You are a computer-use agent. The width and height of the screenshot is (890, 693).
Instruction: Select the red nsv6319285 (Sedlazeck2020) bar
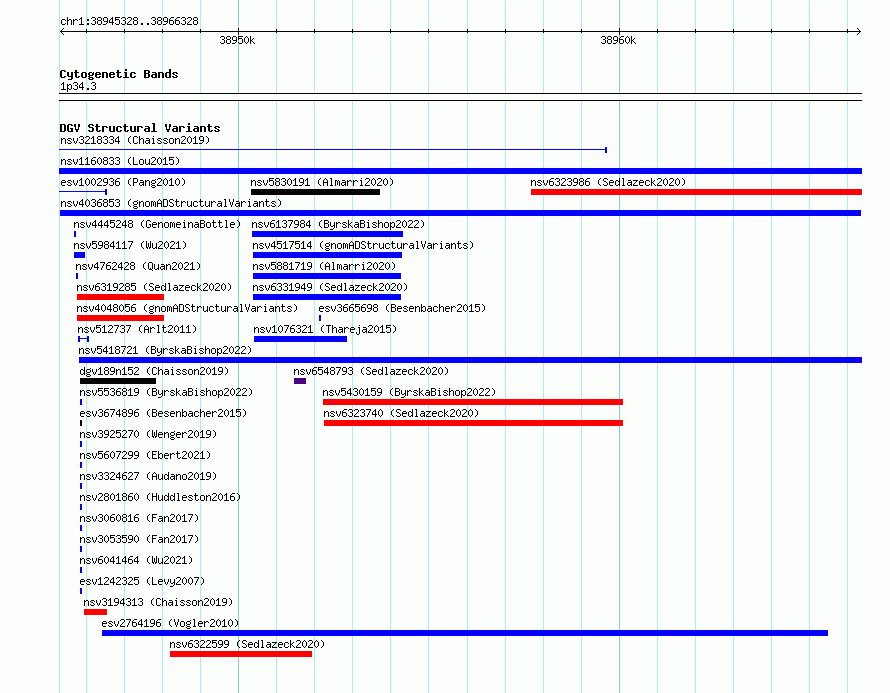pyautogui.click(x=120, y=297)
